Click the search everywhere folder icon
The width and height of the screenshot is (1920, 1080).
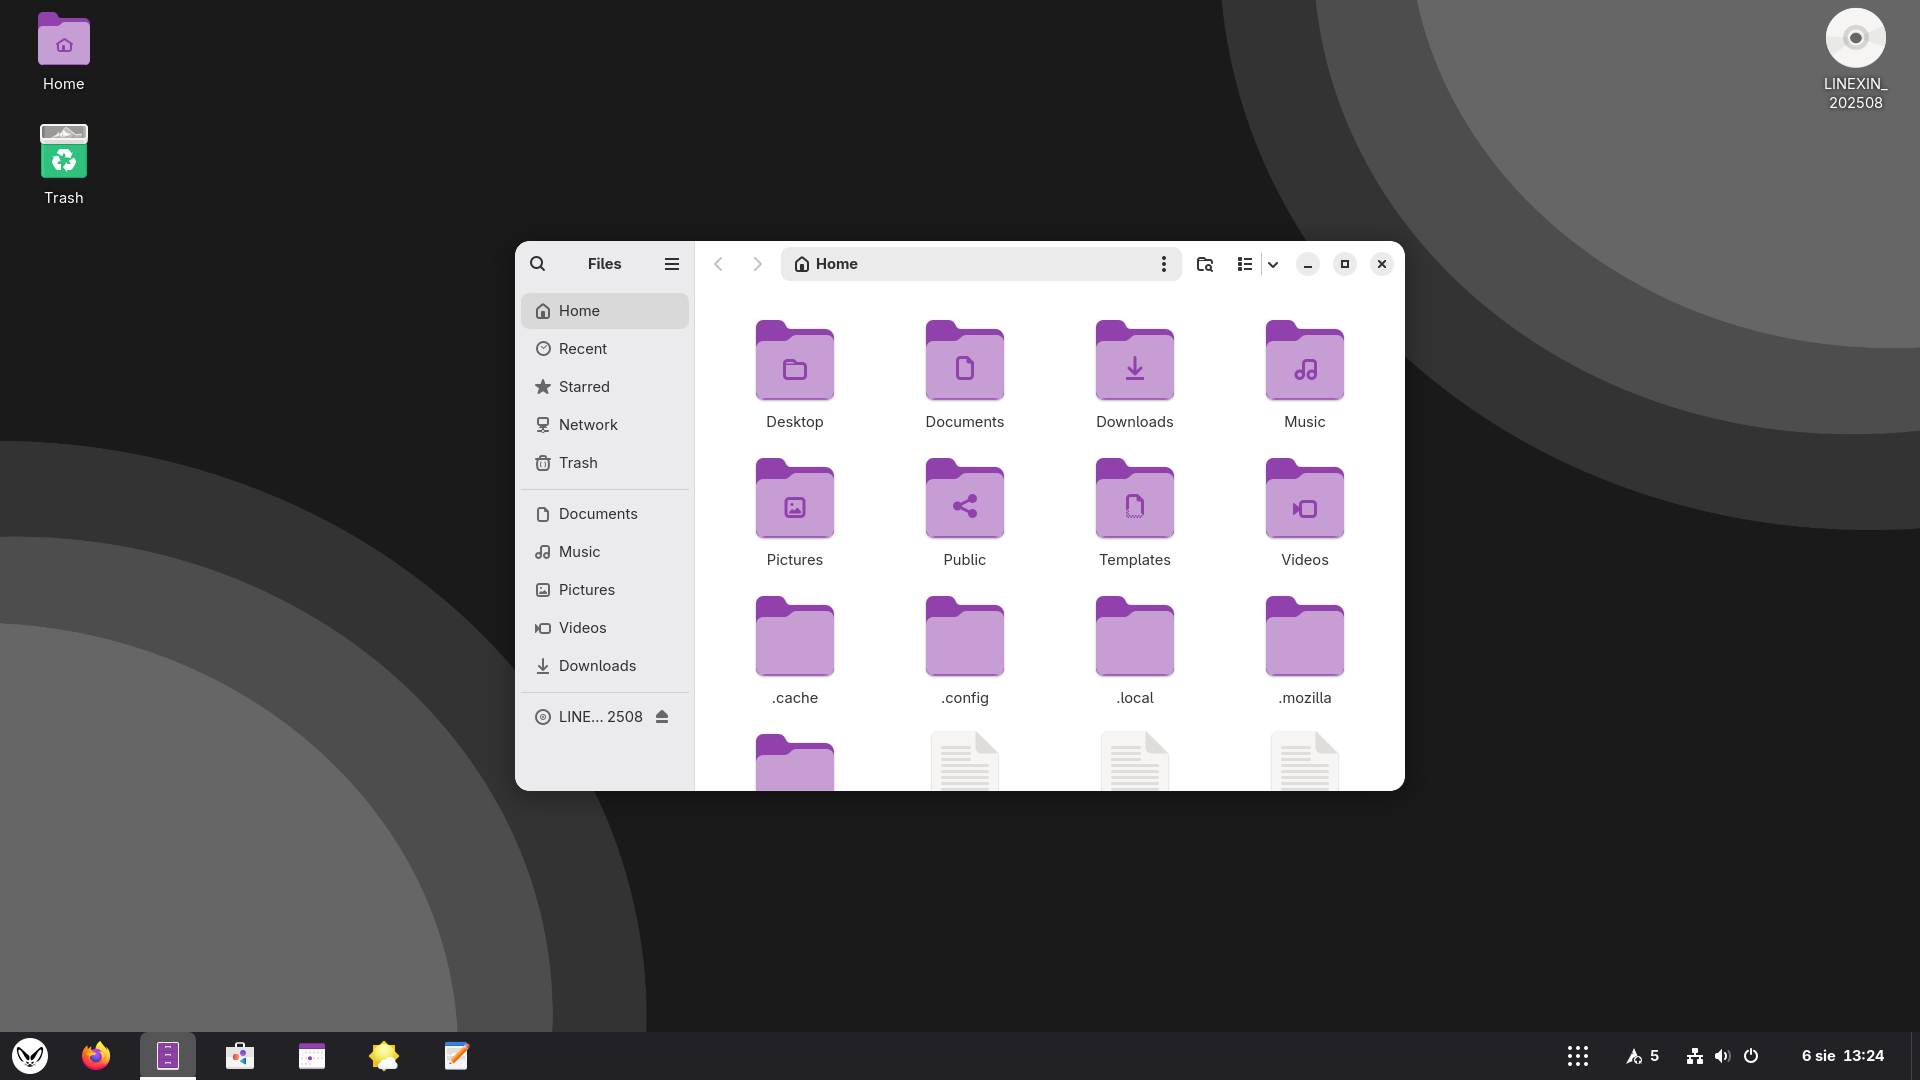(x=1205, y=264)
